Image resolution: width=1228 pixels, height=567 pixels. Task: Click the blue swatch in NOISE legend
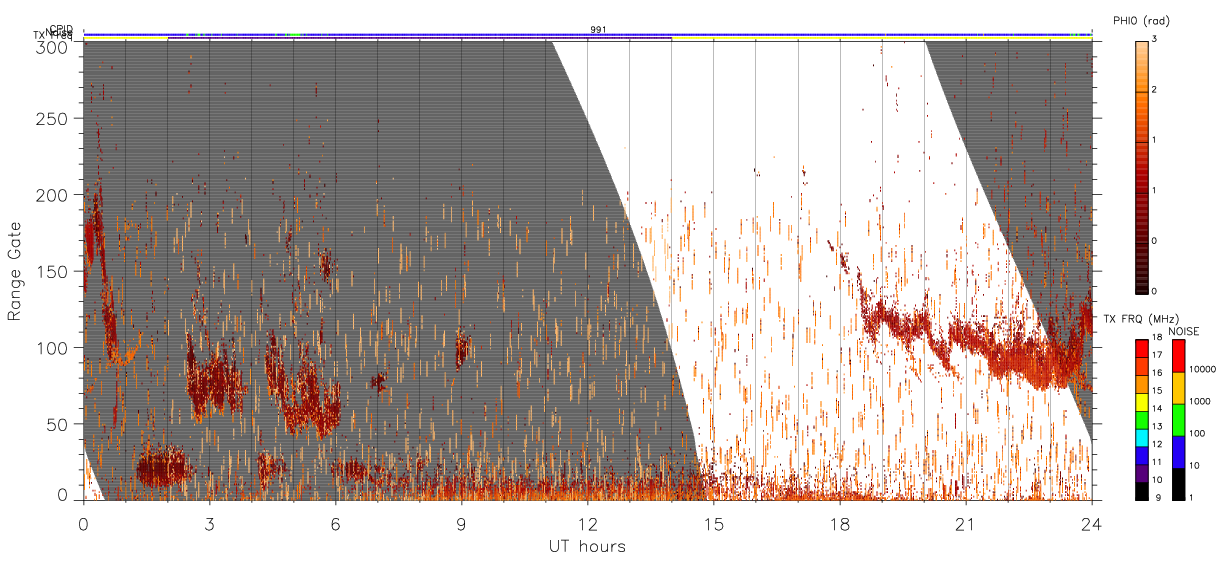(1179, 452)
